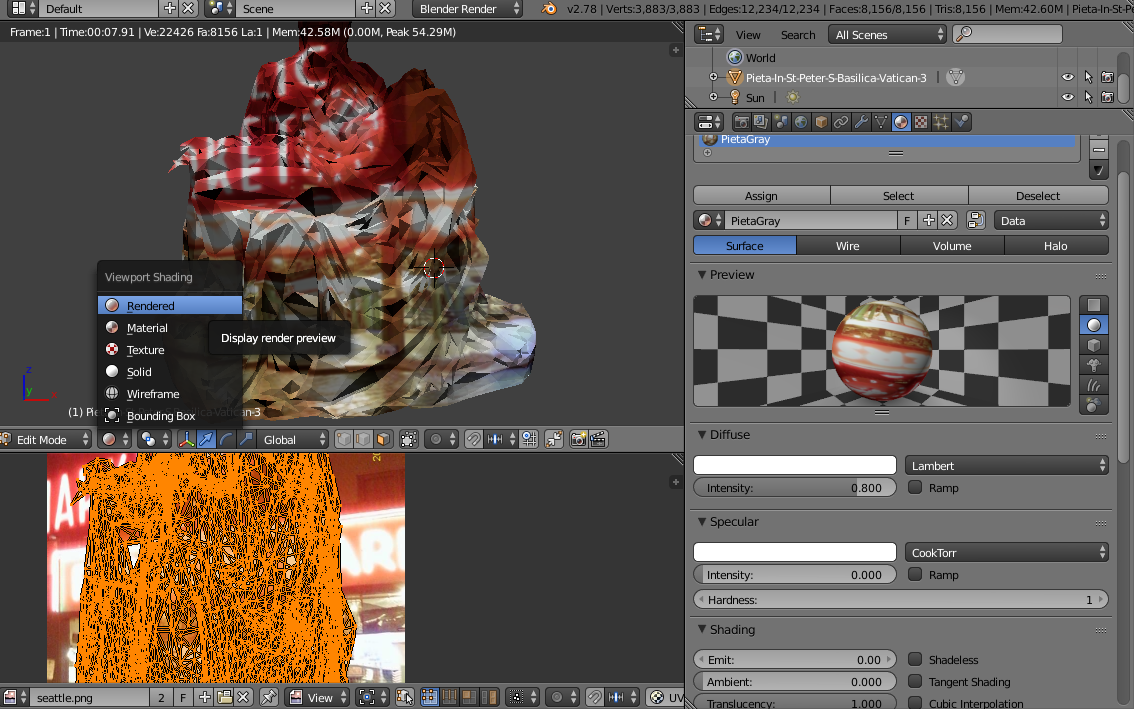
Task: Enable the scale manipulator icon
Action: coord(246,439)
